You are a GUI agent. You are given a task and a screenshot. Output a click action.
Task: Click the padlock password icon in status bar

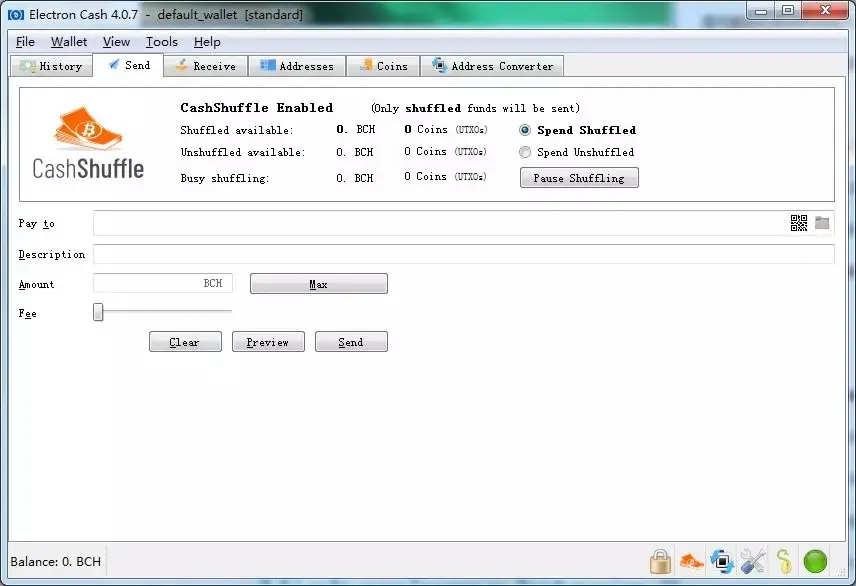pyautogui.click(x=661, y=561)
